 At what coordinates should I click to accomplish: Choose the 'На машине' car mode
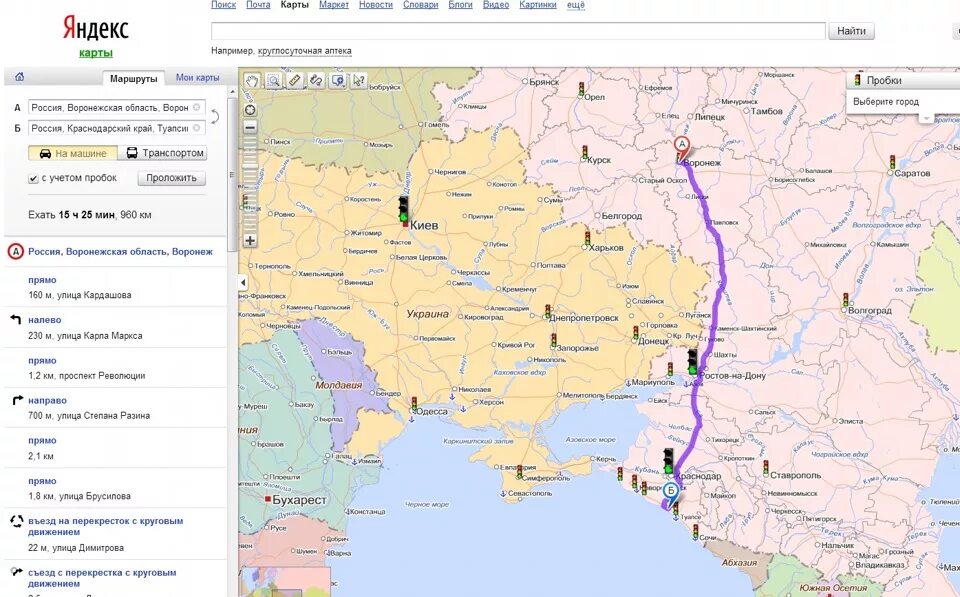(73, 153)
